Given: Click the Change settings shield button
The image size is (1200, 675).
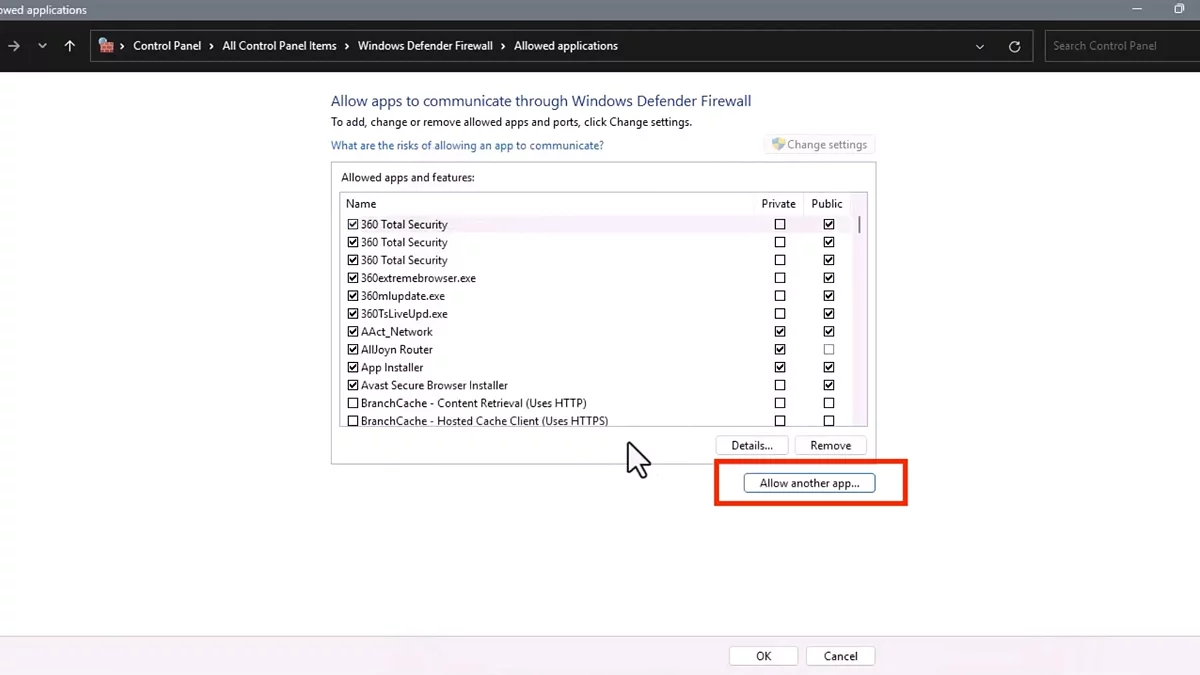Looking at the screenshot, I should 819,145.
